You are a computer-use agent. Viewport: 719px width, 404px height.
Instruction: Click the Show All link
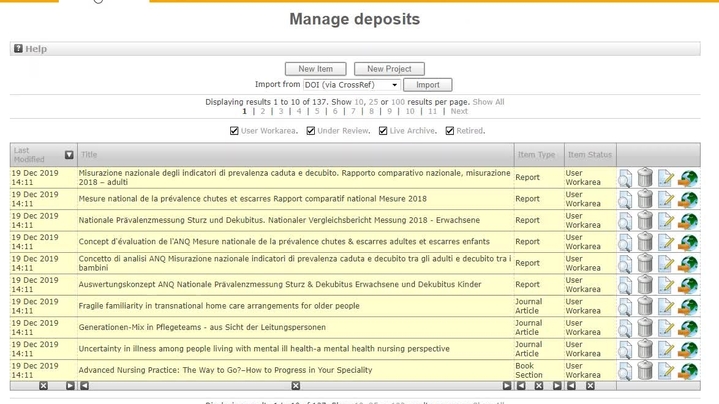click(x=488, y=102)
